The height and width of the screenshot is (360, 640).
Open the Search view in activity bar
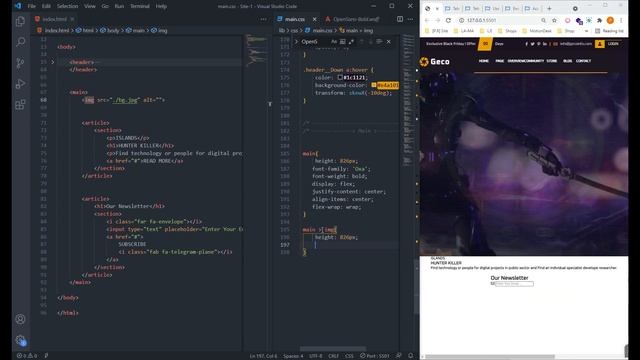pos(20,42)
